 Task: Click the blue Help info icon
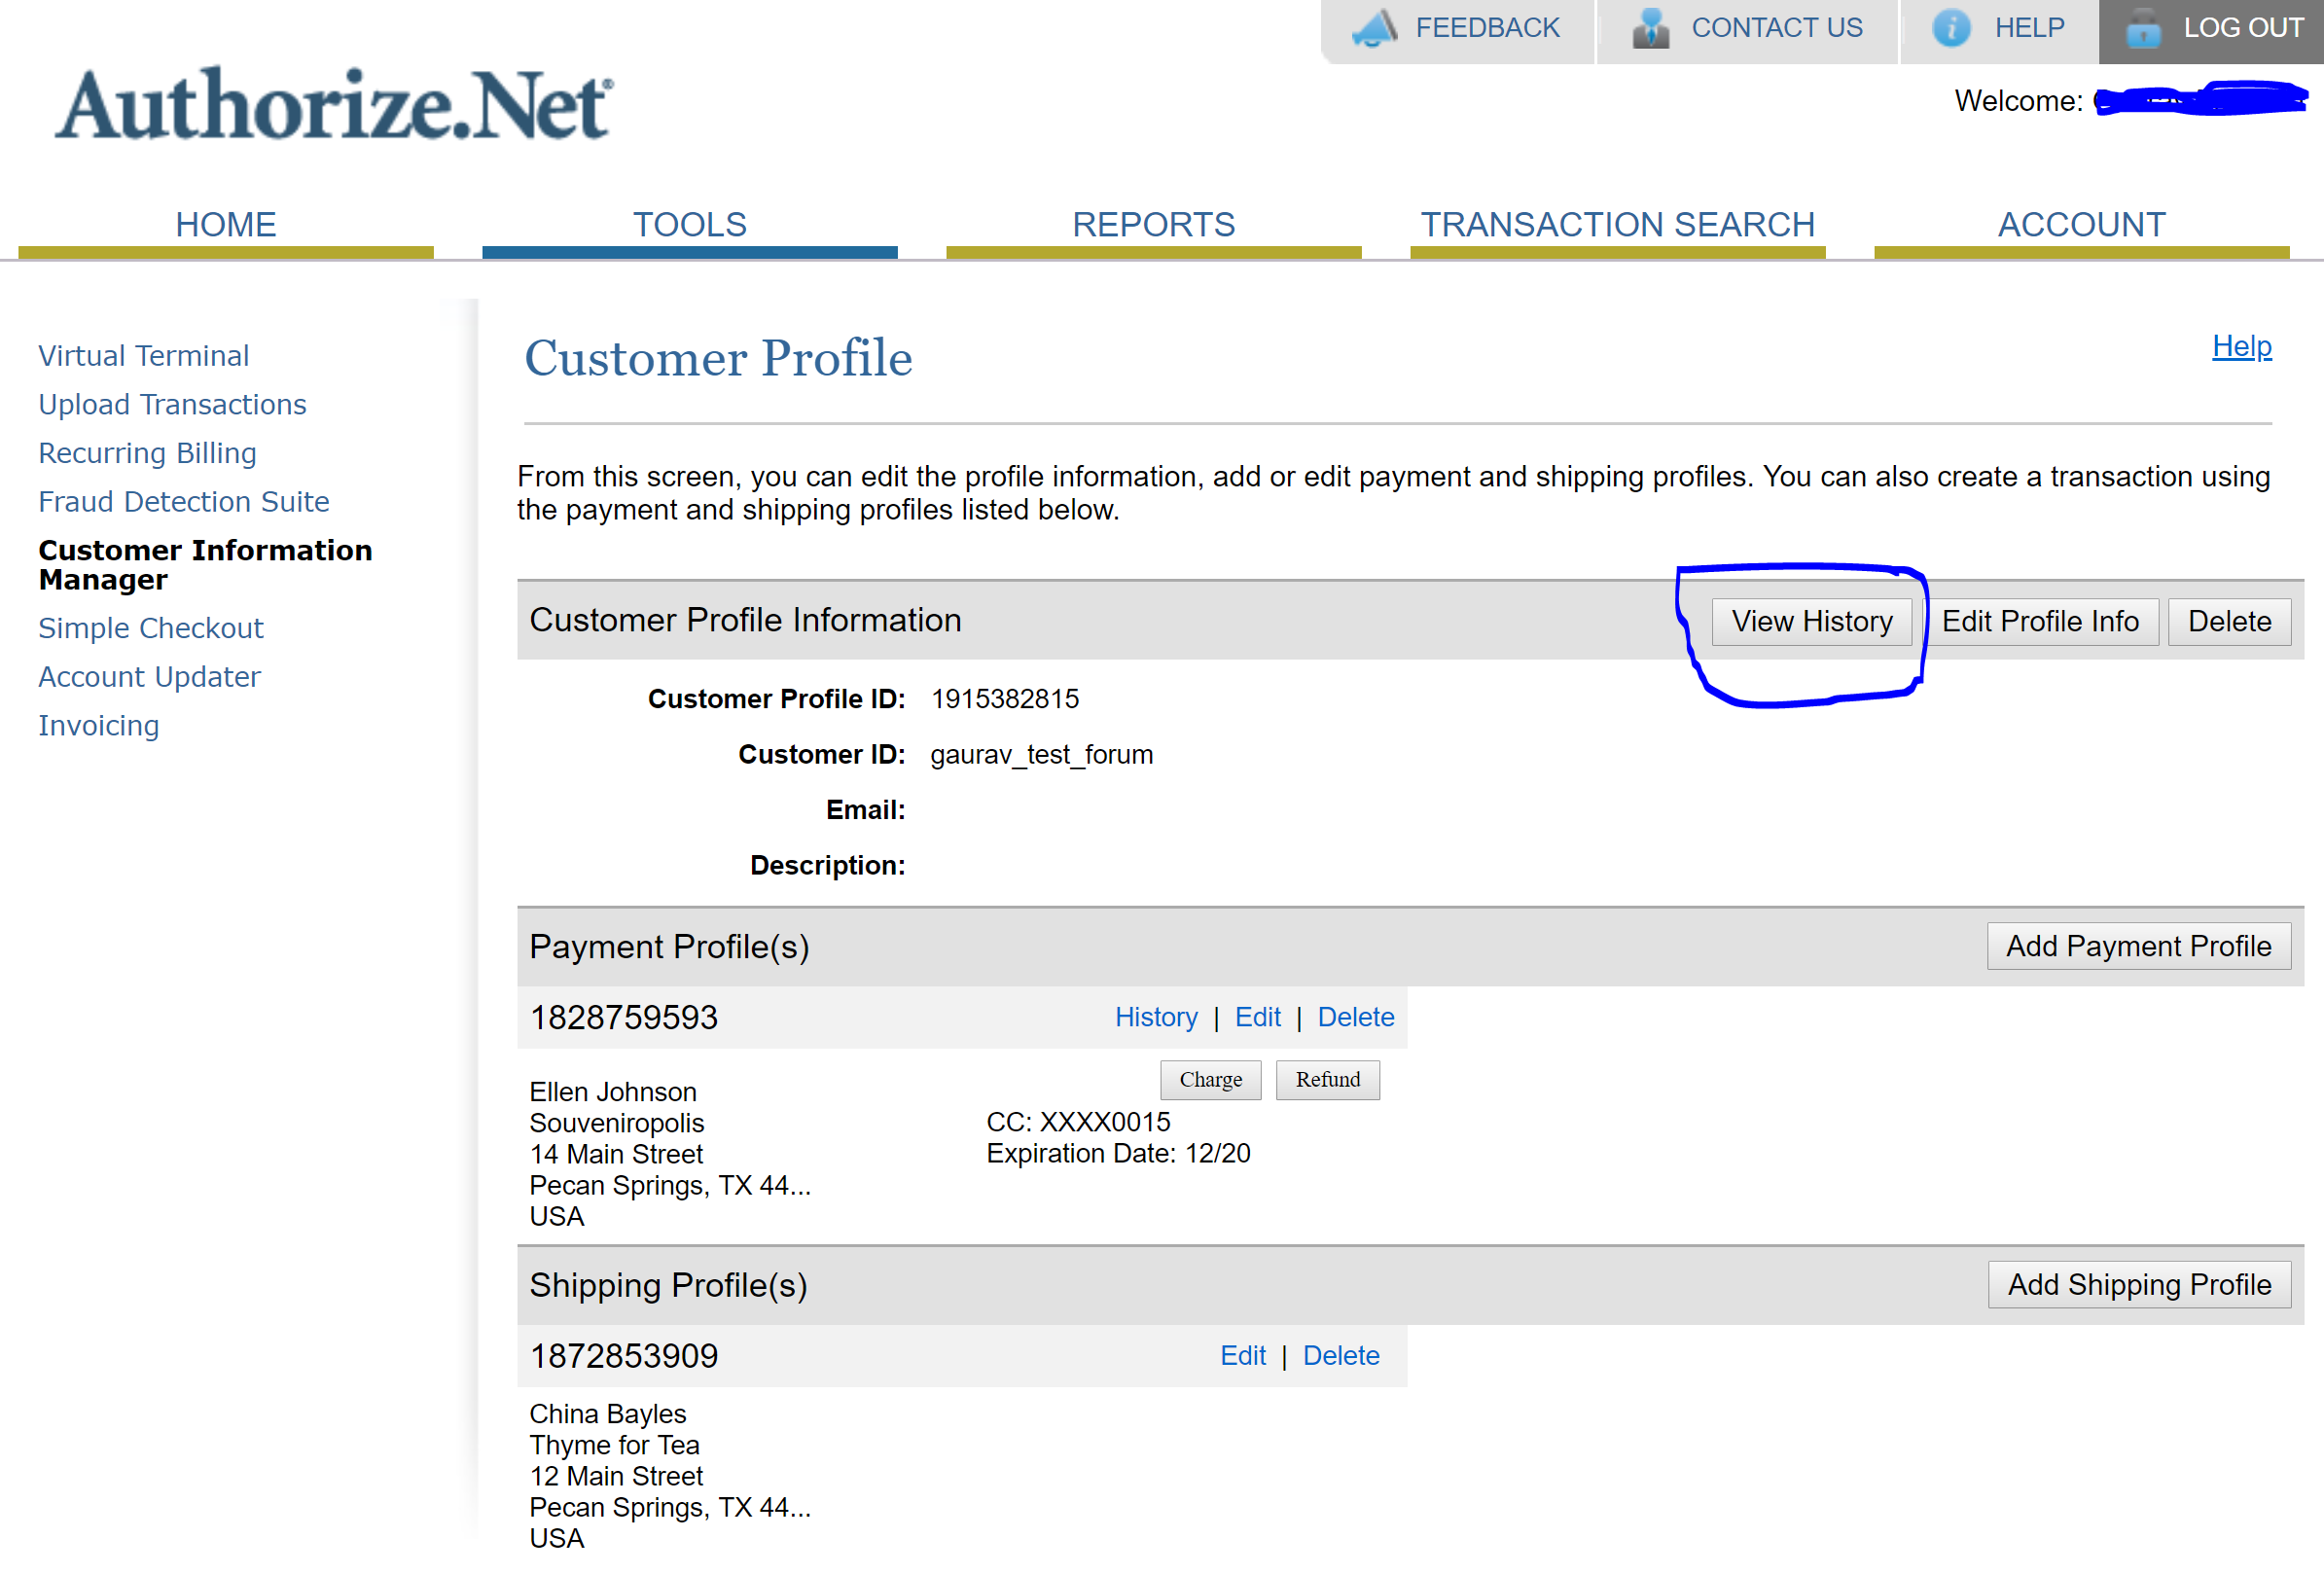(1951, 28)
